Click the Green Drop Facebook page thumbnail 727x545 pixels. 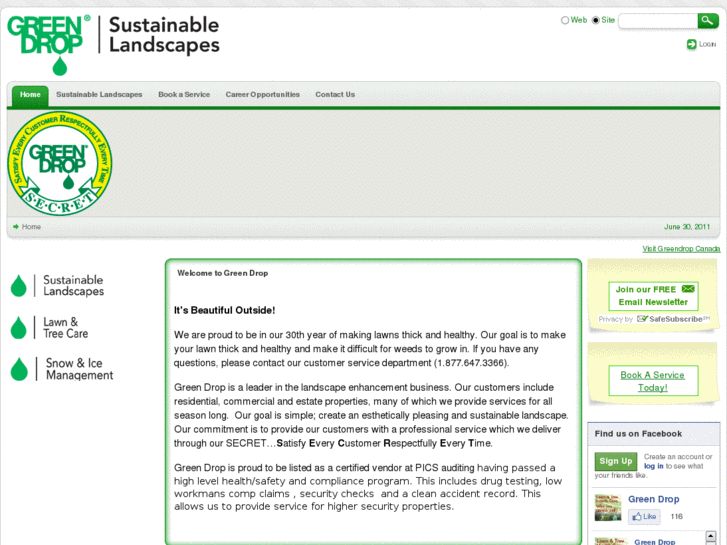click(x=608, y=508)
